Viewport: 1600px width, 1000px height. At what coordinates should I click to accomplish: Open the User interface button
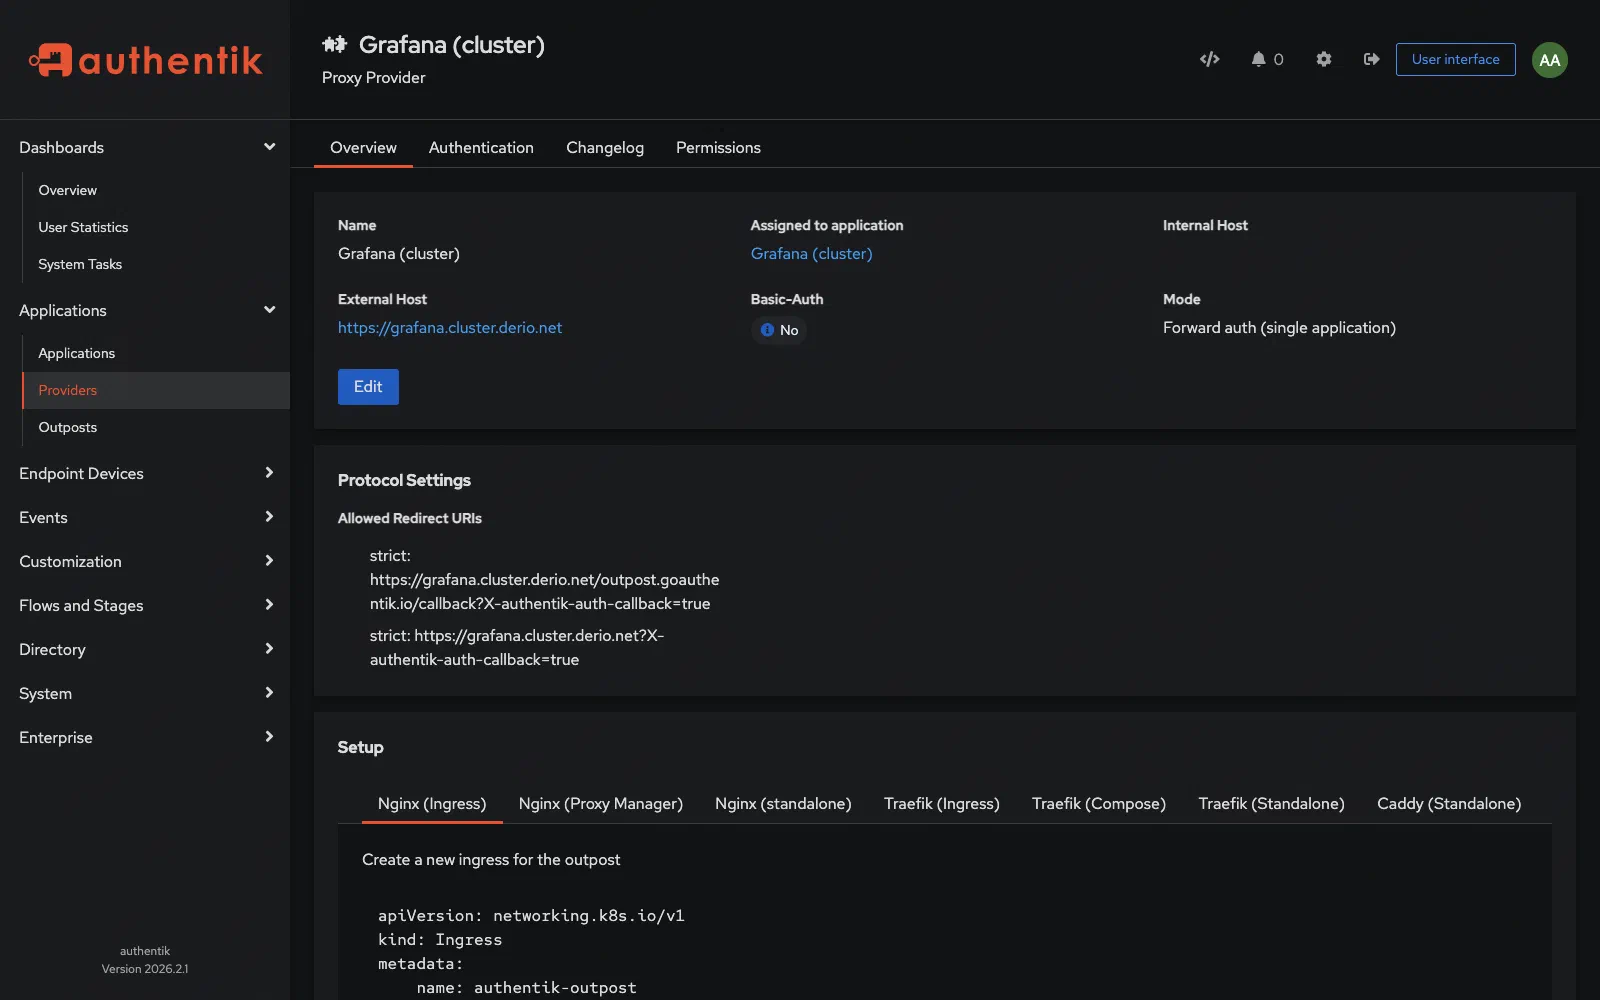(1455, 59)
